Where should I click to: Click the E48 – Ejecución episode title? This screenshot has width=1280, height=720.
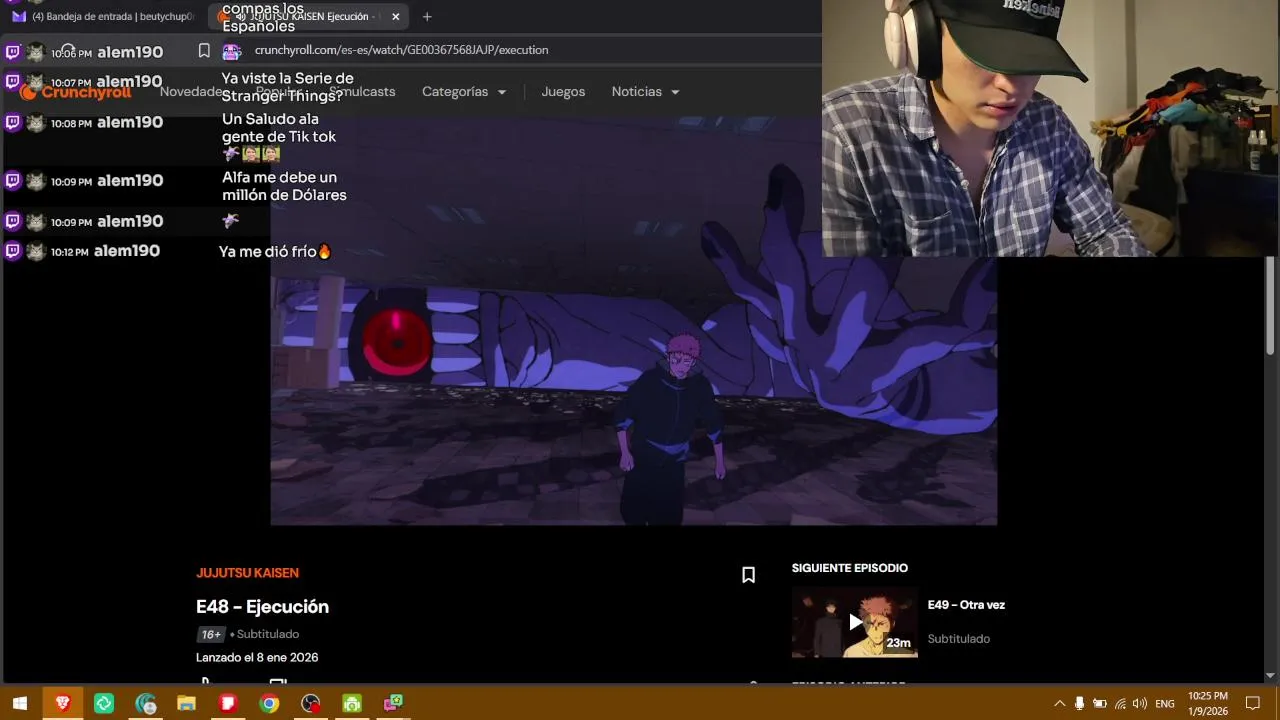tap(262, 607)
